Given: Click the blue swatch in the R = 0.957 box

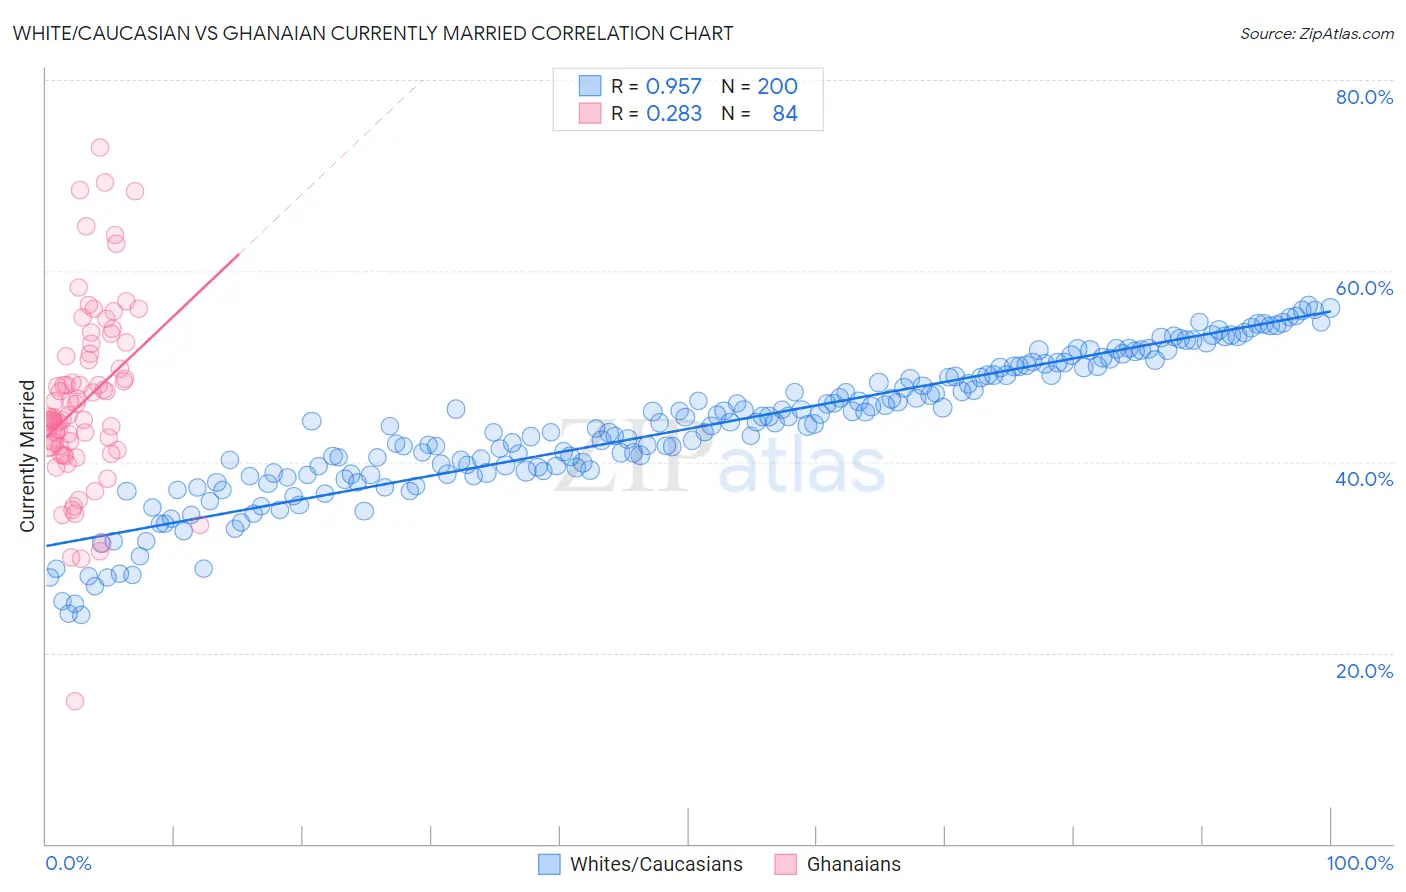Looking at the screenshot, I should pyautogui.click(x=590, y=86).
